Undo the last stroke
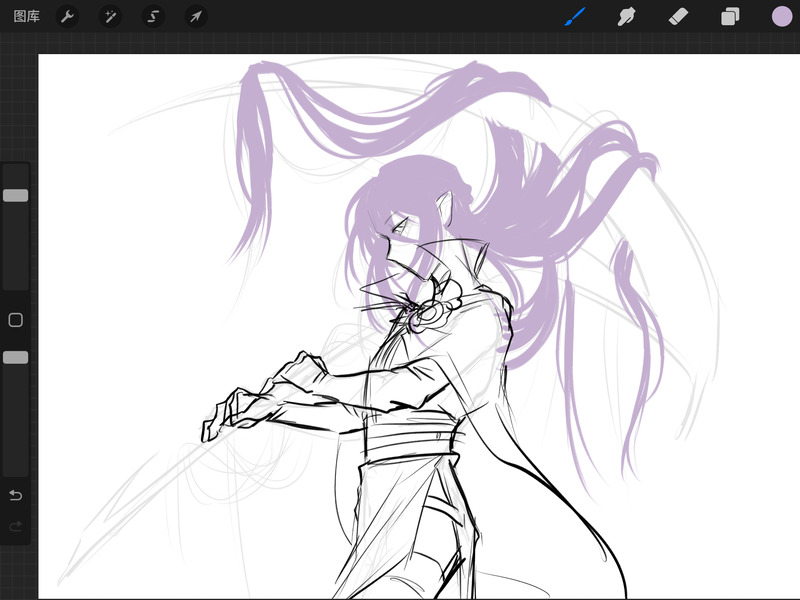The height and width of the screenshot is (600, 800). tap(16, 495)
